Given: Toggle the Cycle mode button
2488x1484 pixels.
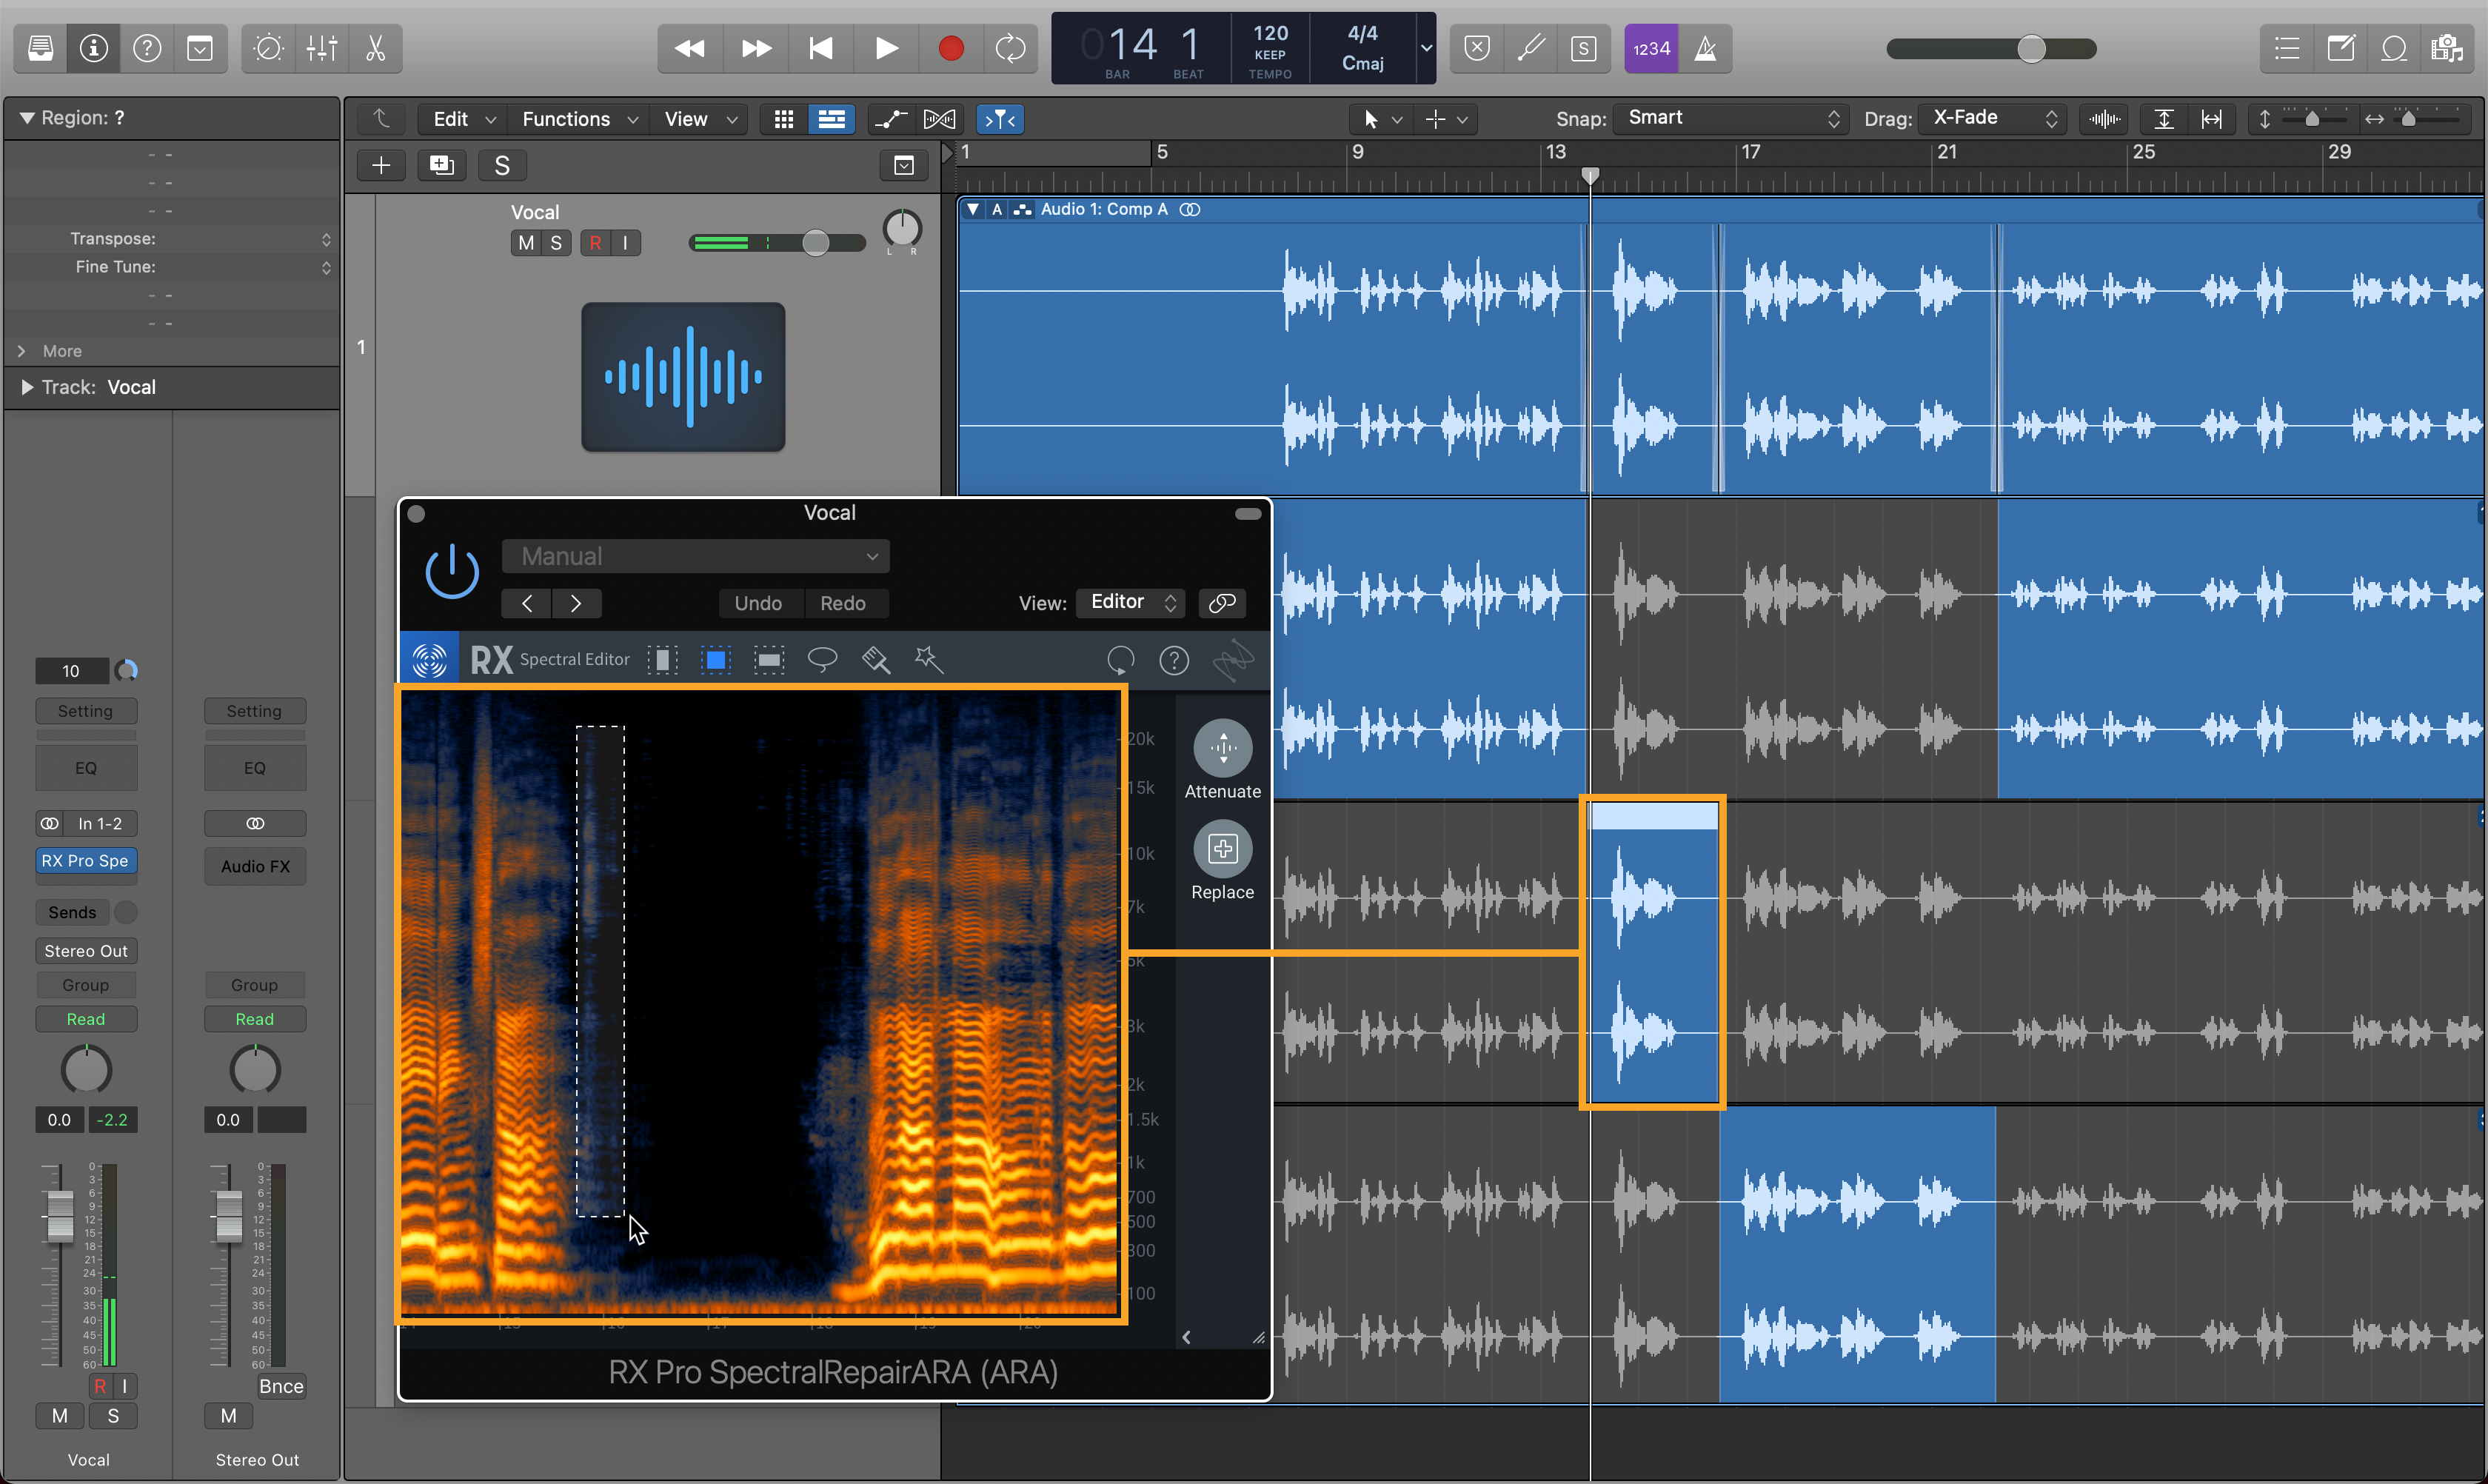Looking at the screenshot, I should (x=1010, y=48).
